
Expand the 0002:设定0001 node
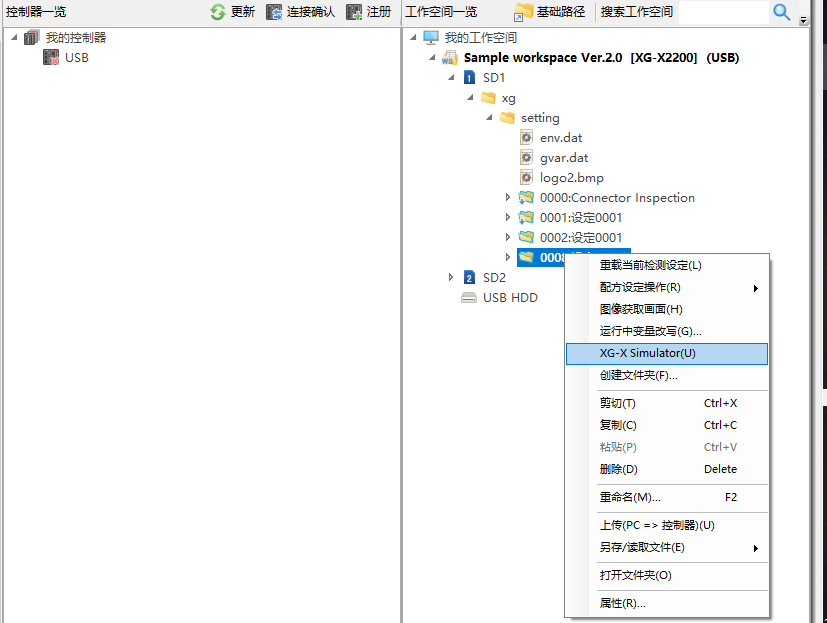[x=507, y=237]
